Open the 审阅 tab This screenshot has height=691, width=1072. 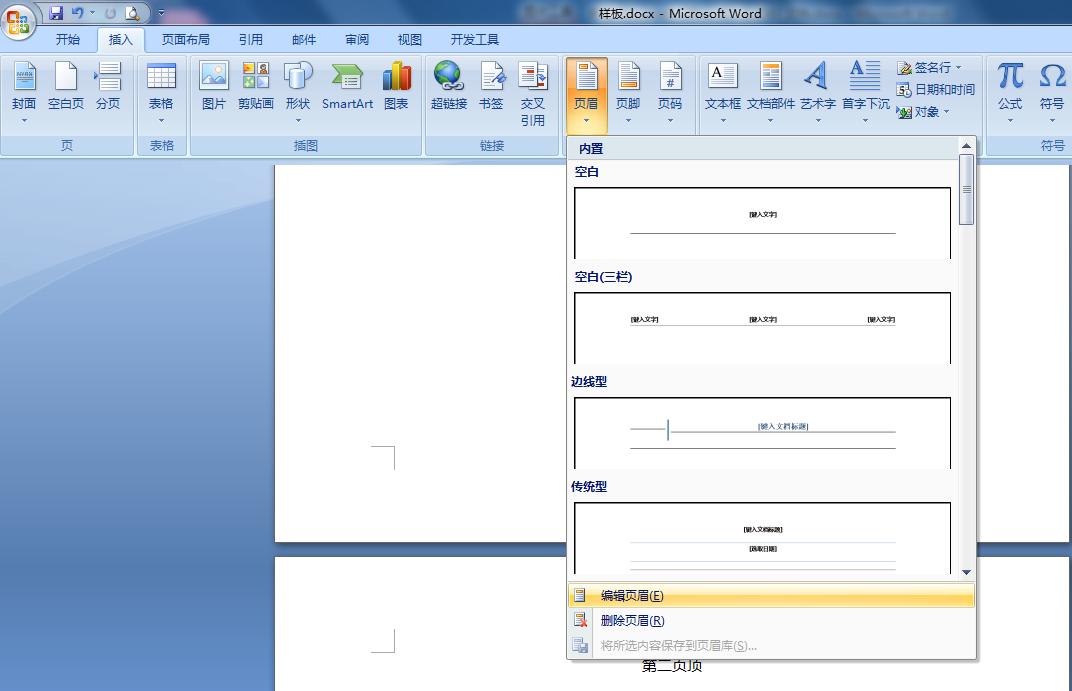click(x=357, y=40)
